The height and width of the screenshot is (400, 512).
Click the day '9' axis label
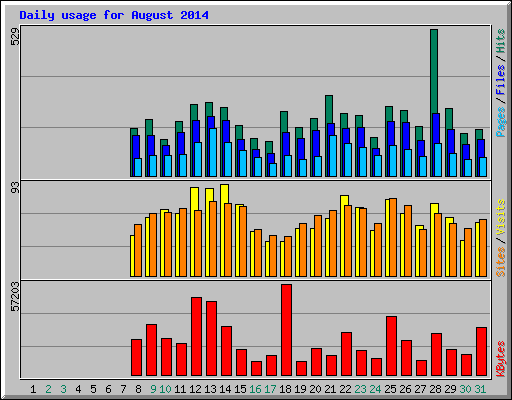coord(153,389)
